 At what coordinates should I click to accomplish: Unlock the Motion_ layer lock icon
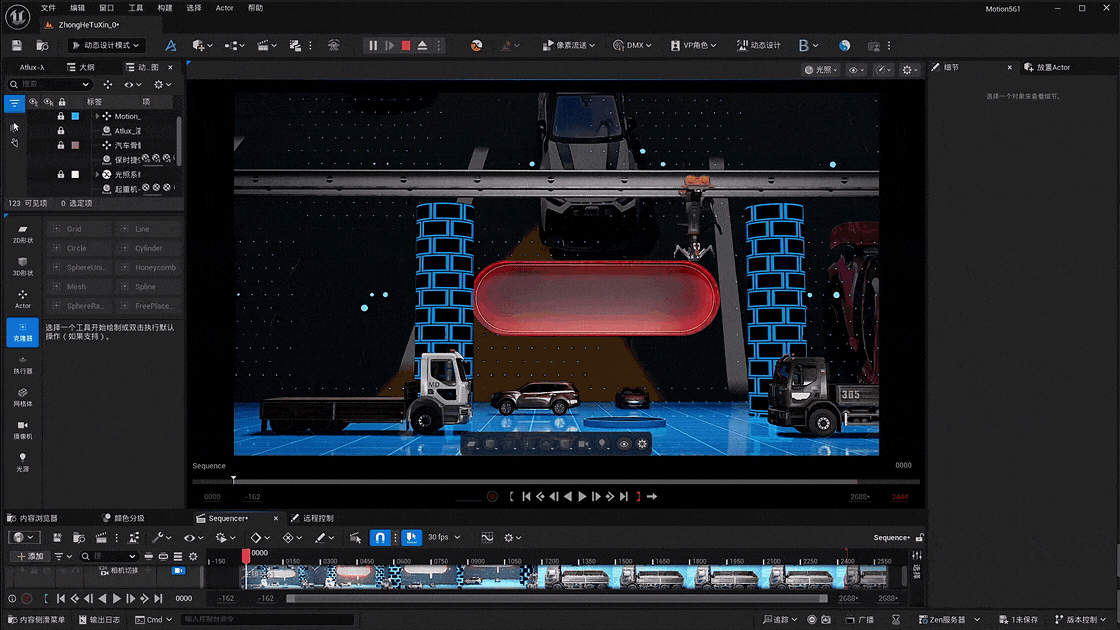(x=61, y=117)
